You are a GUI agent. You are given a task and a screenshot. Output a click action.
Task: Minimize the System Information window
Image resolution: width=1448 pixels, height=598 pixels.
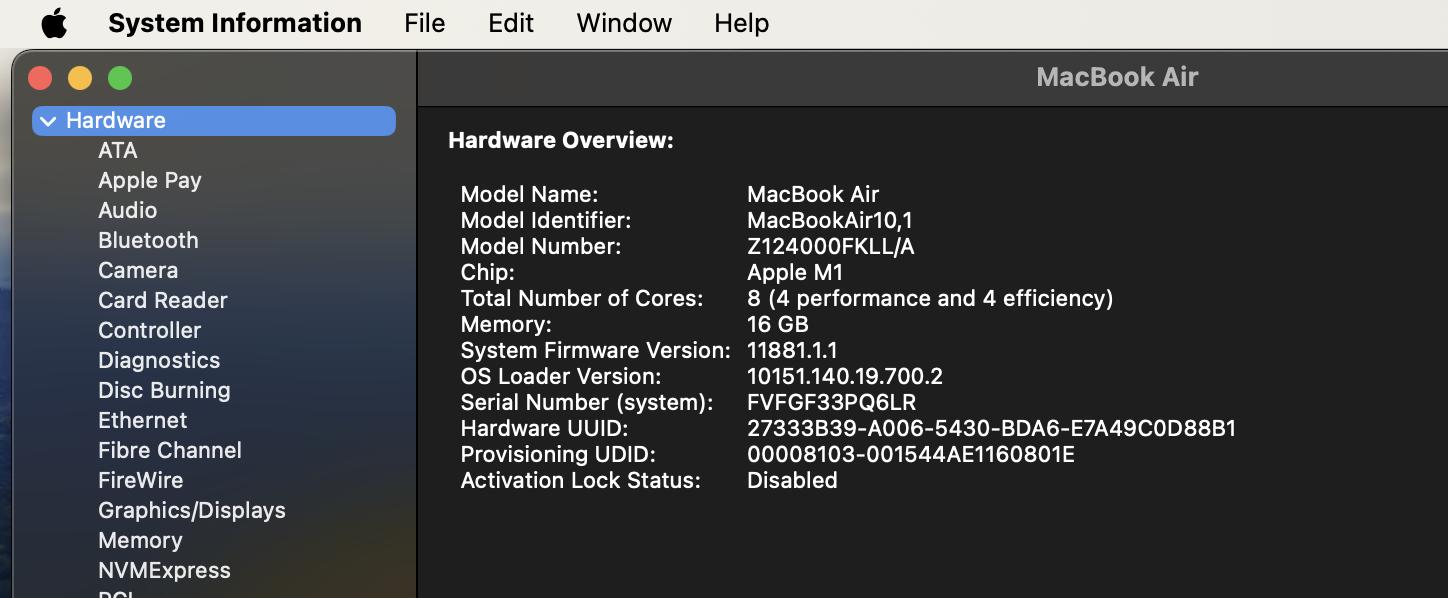pyautogui.click(x=80, y=78)
